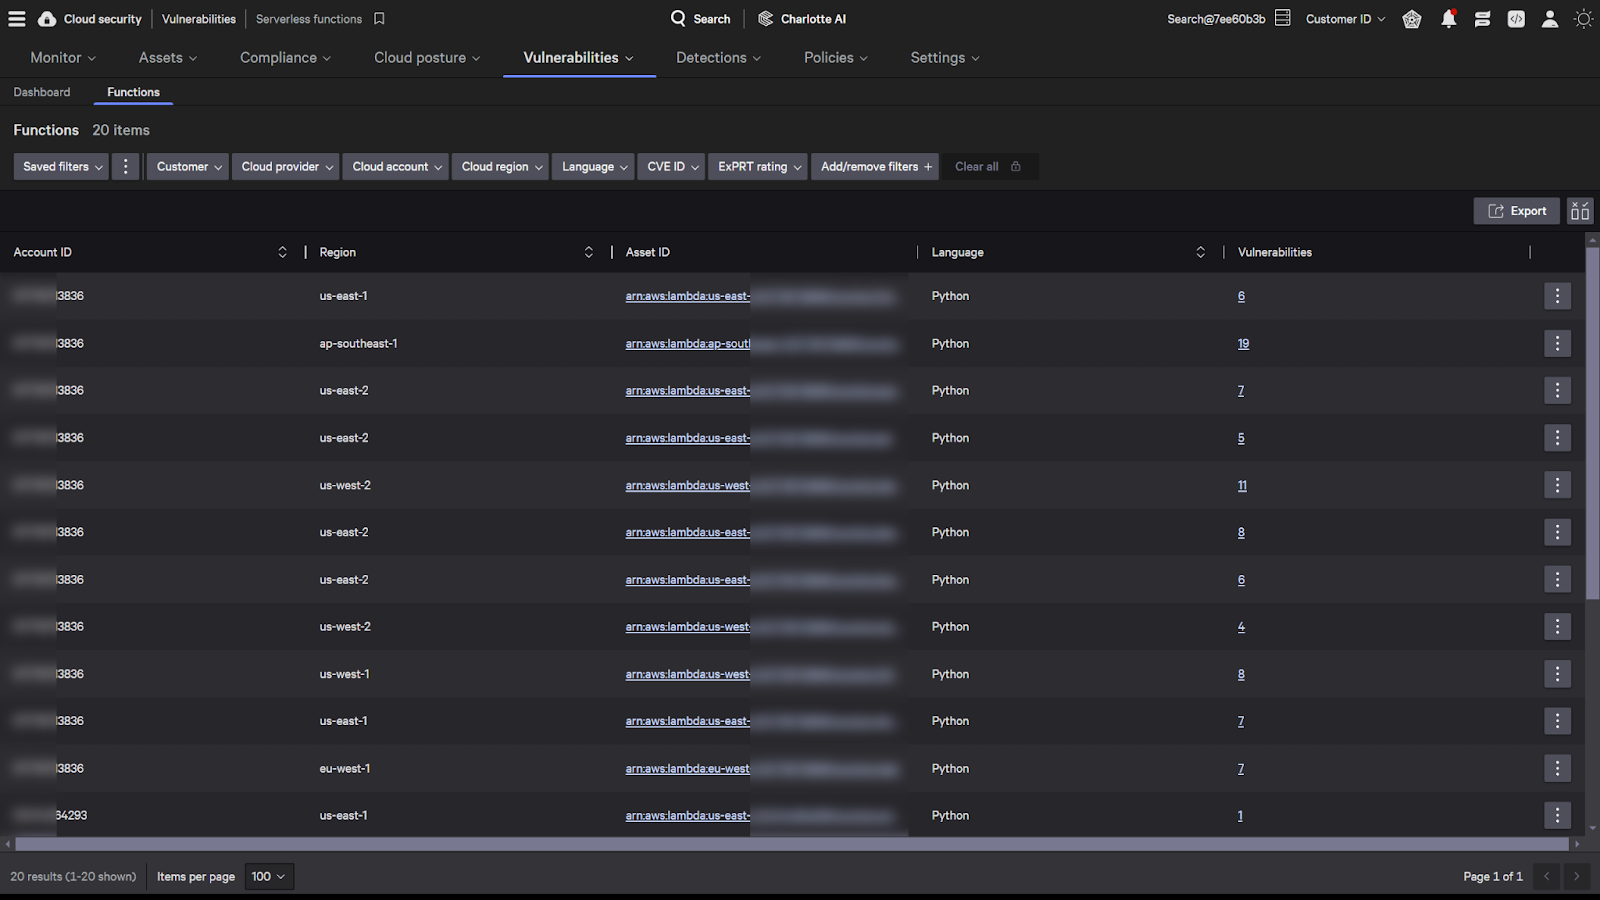
Task: Change Items per page dropdown
Action: [269, 877]
